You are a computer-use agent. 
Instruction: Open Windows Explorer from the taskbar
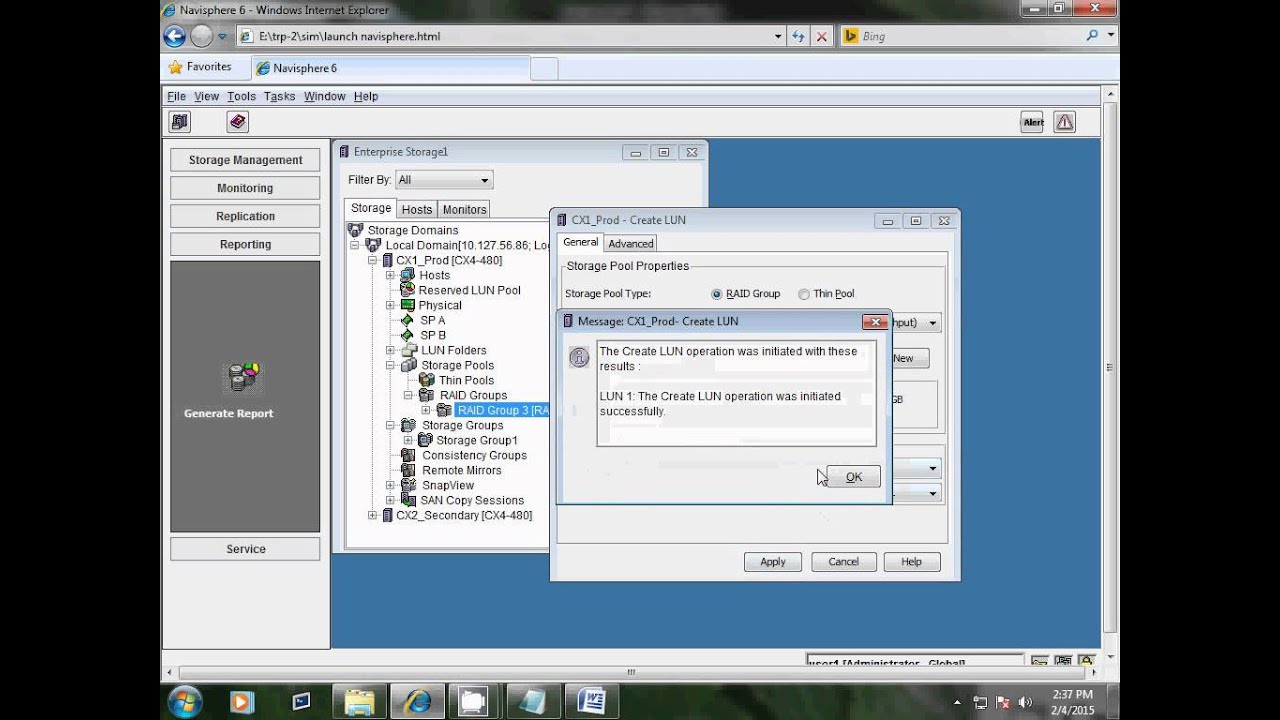pyautogui.click(x=359, y=701)
